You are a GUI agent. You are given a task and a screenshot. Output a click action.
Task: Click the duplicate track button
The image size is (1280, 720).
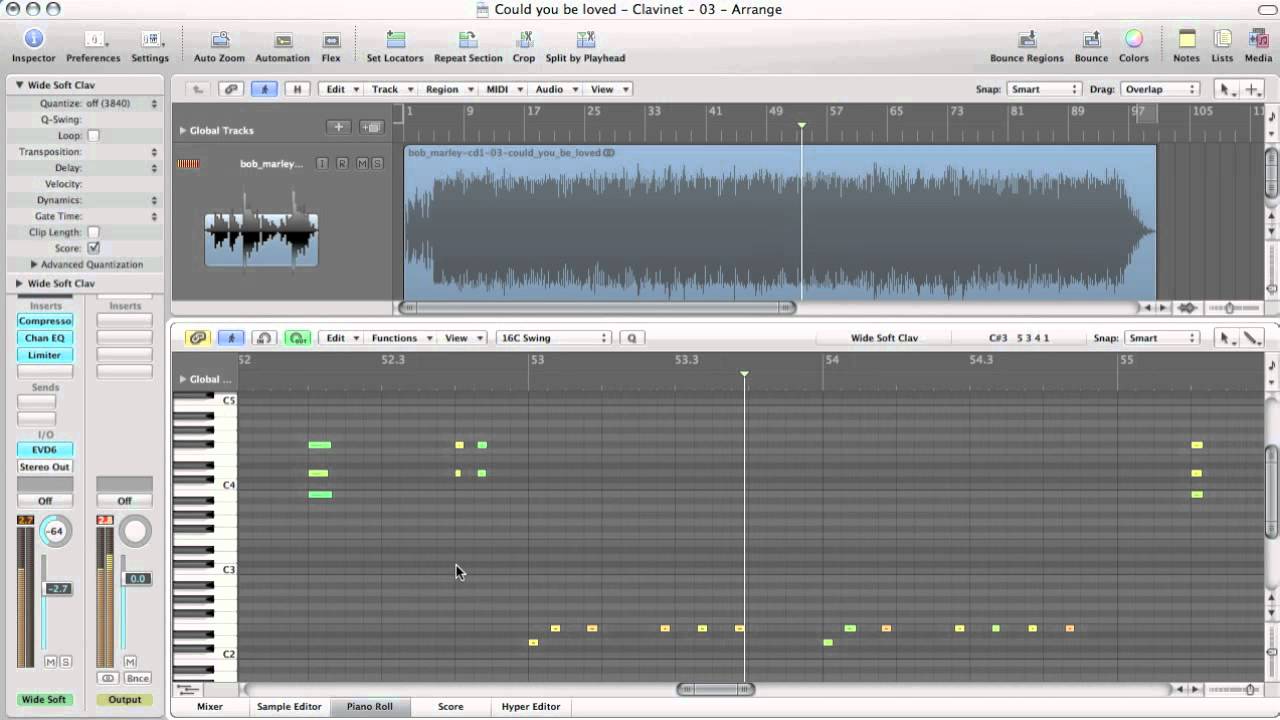(x=371, y=127)
